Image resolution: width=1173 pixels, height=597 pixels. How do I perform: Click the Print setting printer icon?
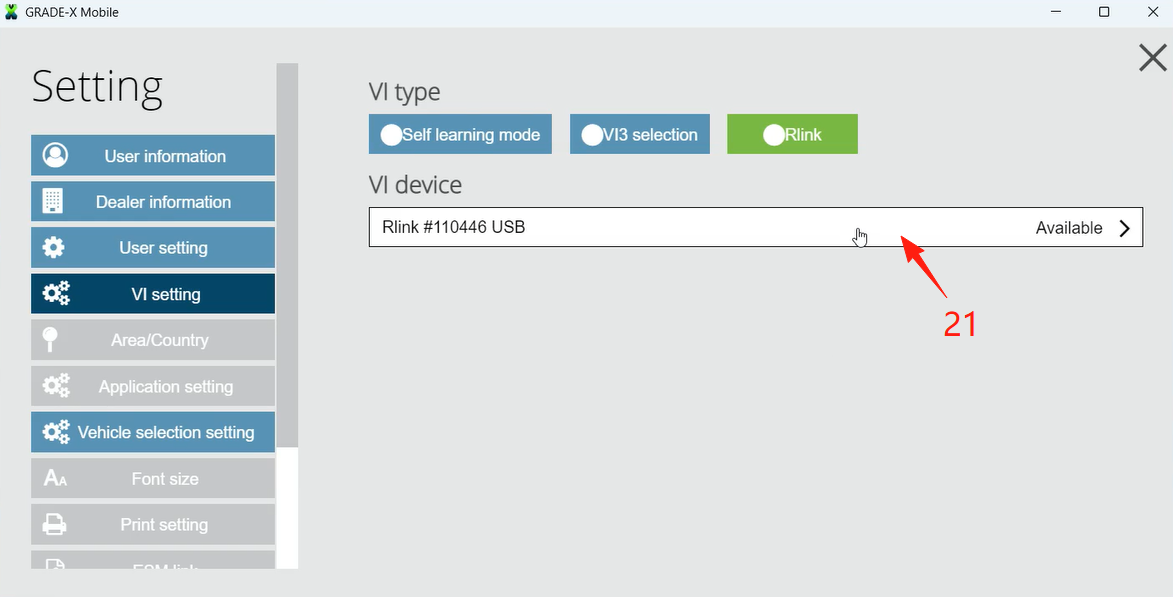pos(54,525)
